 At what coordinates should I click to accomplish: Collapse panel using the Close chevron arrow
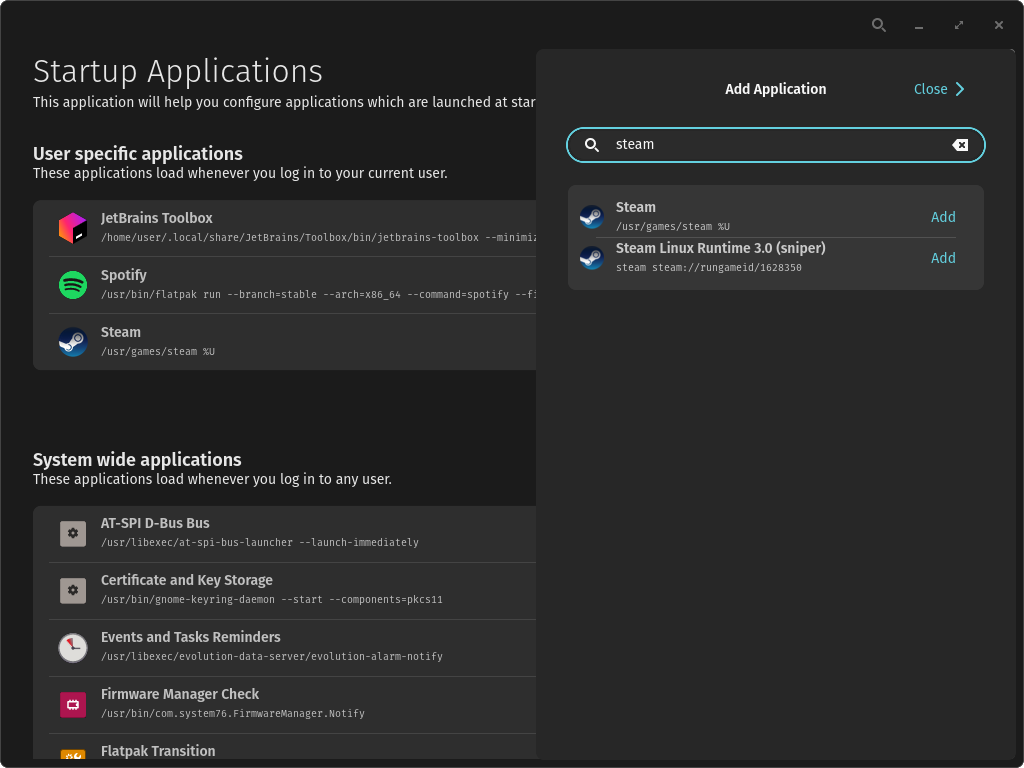click(x=960, y=89)
